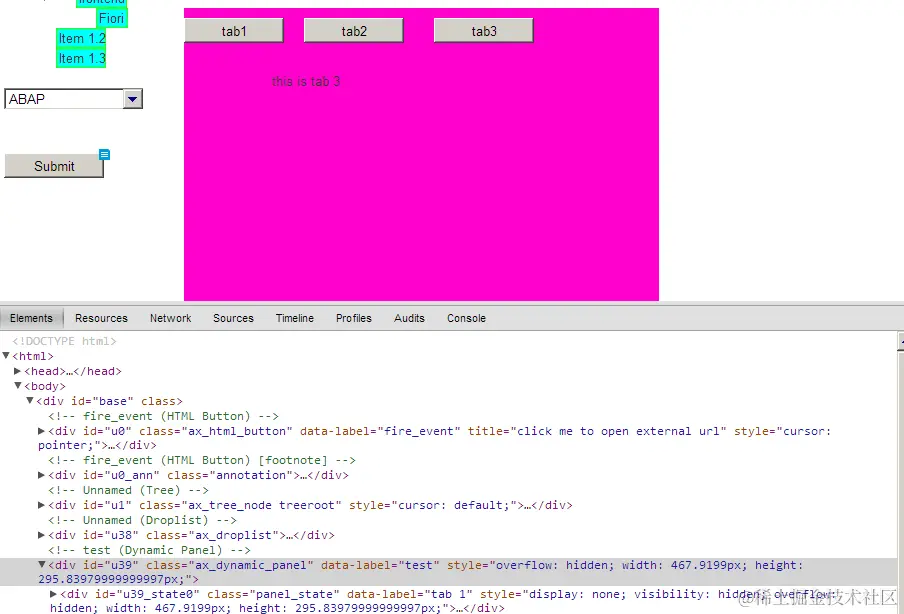Viewport: 904px width, 614px height.
Task: Select the <!DOCTYPE html> line
Action: point(65,341)
